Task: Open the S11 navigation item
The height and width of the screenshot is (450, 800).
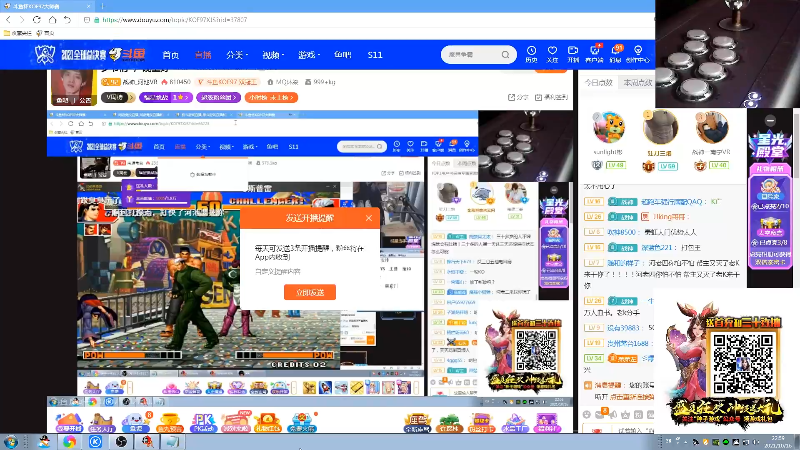Action: (375, 55)
